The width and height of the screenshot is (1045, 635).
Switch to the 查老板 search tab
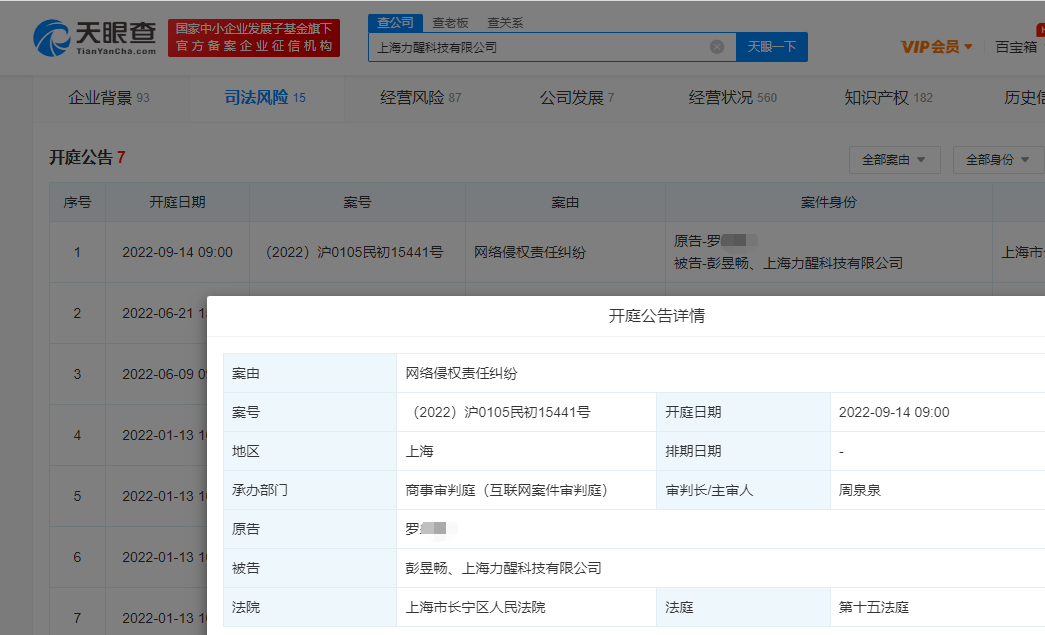click(450, 22)
